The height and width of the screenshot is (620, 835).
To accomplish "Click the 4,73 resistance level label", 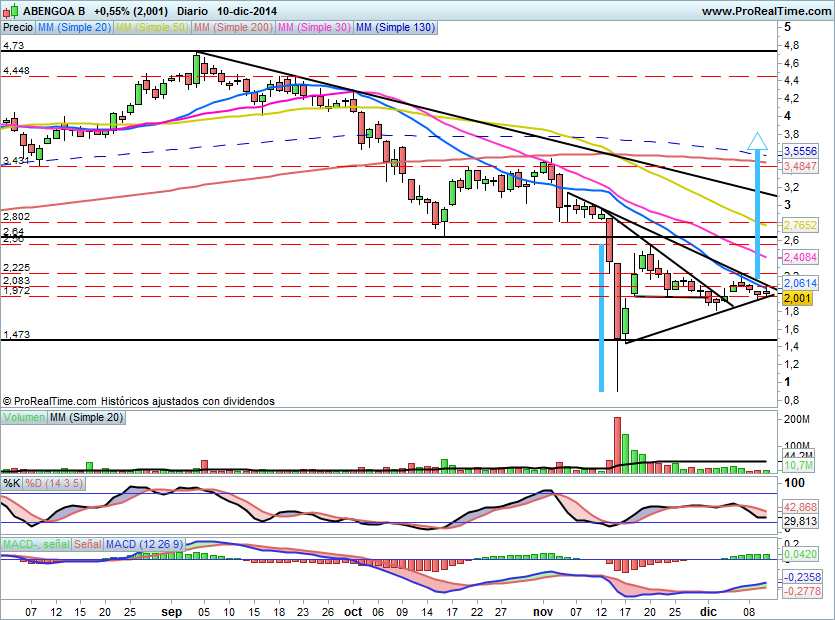I will pos(13,46).
